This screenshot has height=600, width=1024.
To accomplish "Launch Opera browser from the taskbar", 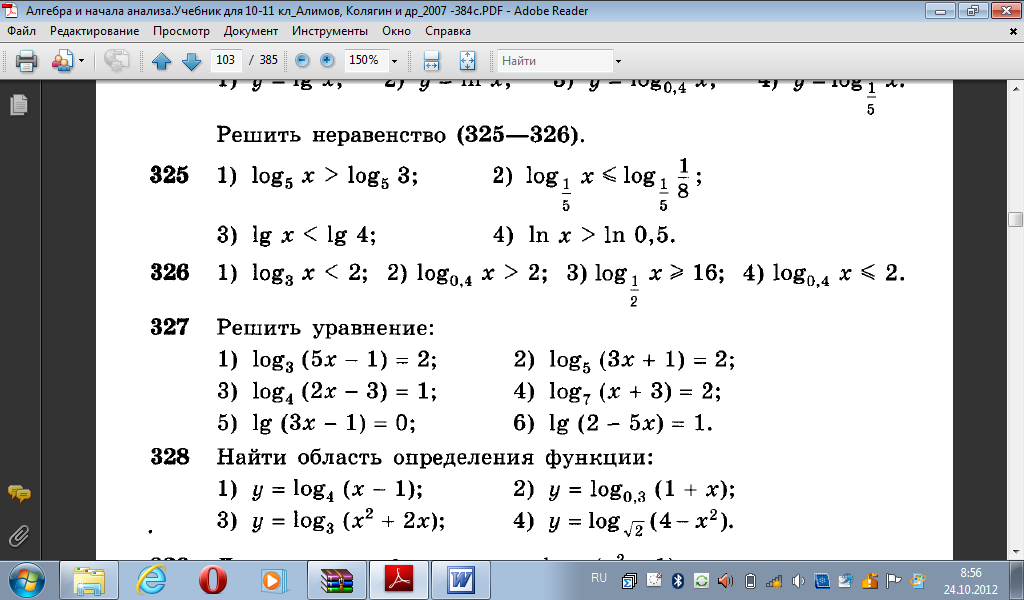I will (213, 580).
